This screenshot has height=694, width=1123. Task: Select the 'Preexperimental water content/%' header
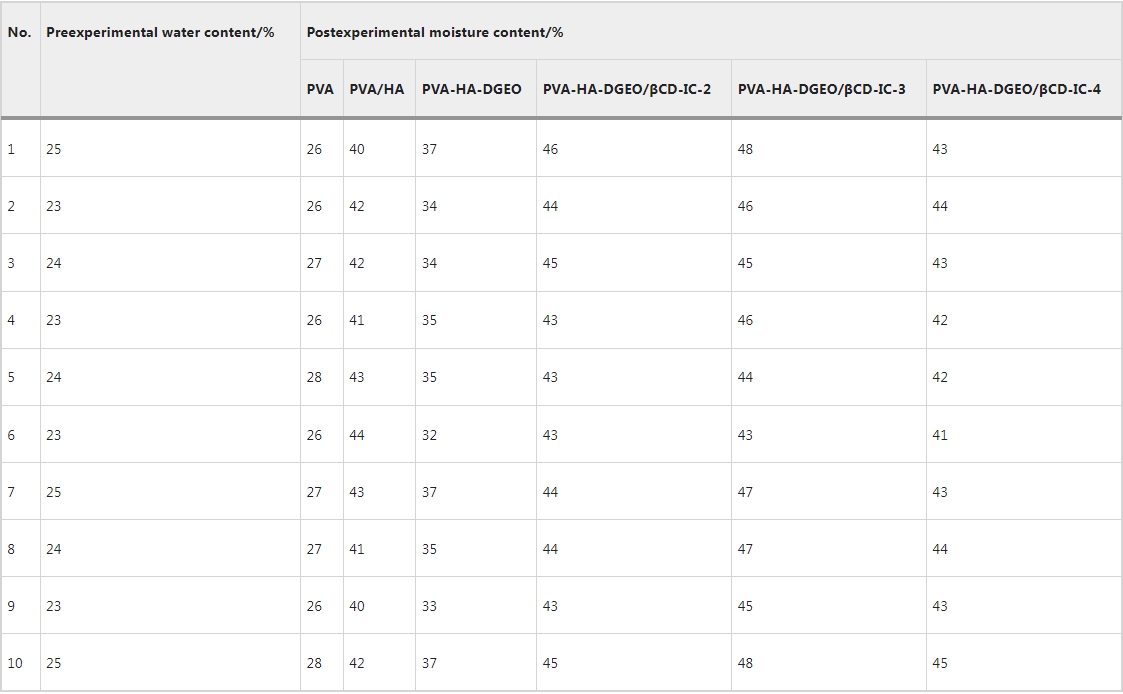160,32
